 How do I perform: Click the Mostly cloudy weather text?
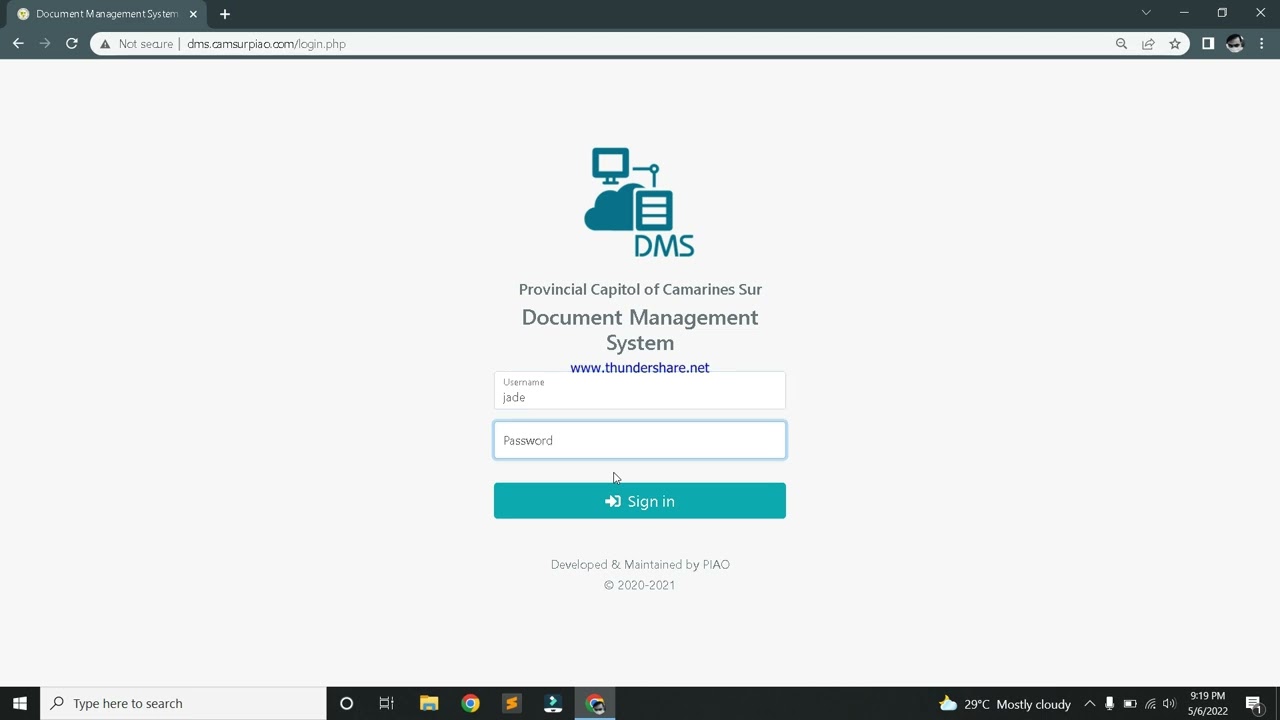click(1033, 704)
